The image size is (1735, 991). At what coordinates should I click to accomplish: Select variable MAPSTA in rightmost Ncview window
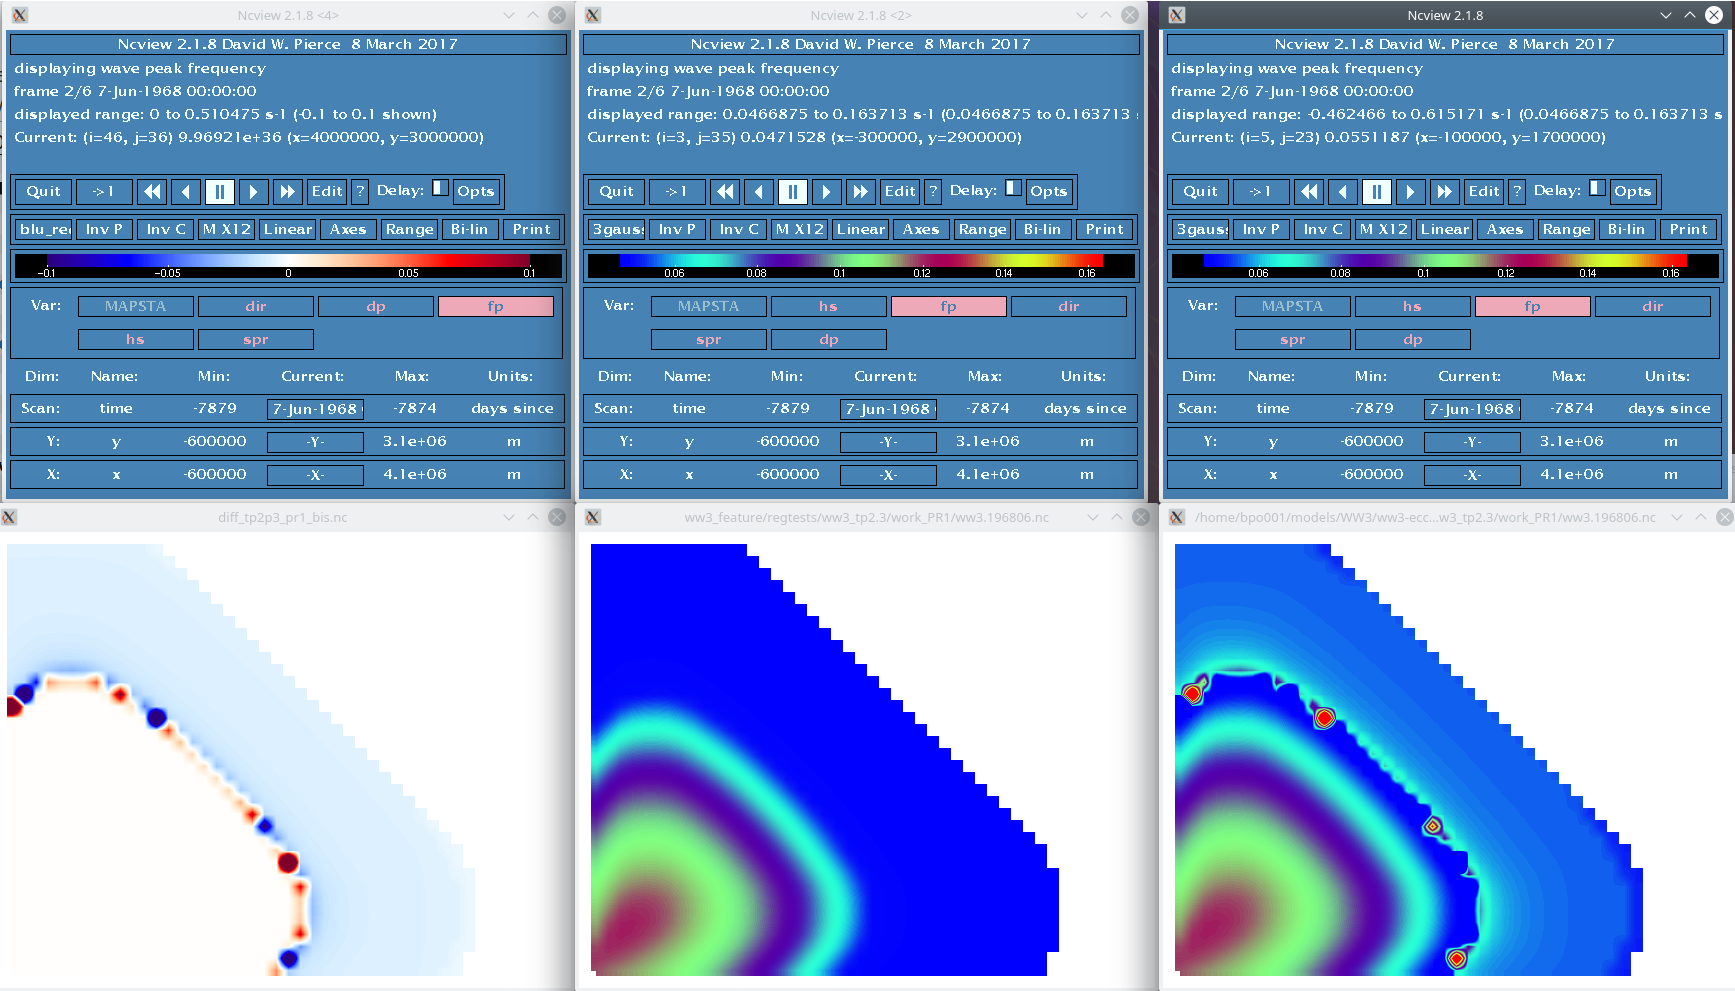[x=1293, y=307]
